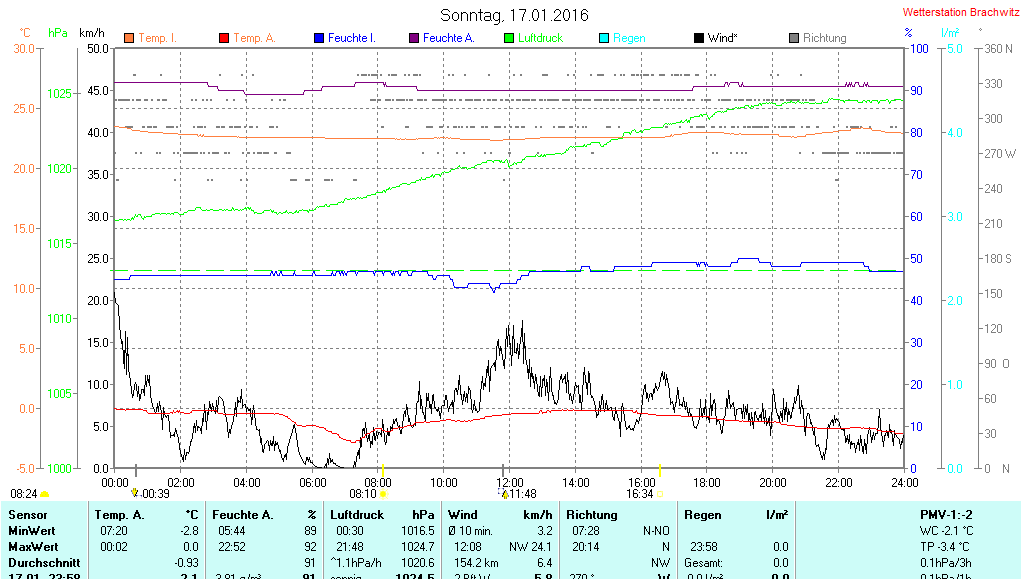The image size is (1021, 579).
Task: Click the green Luftdruck legend swatch
Action: [509, 38]
